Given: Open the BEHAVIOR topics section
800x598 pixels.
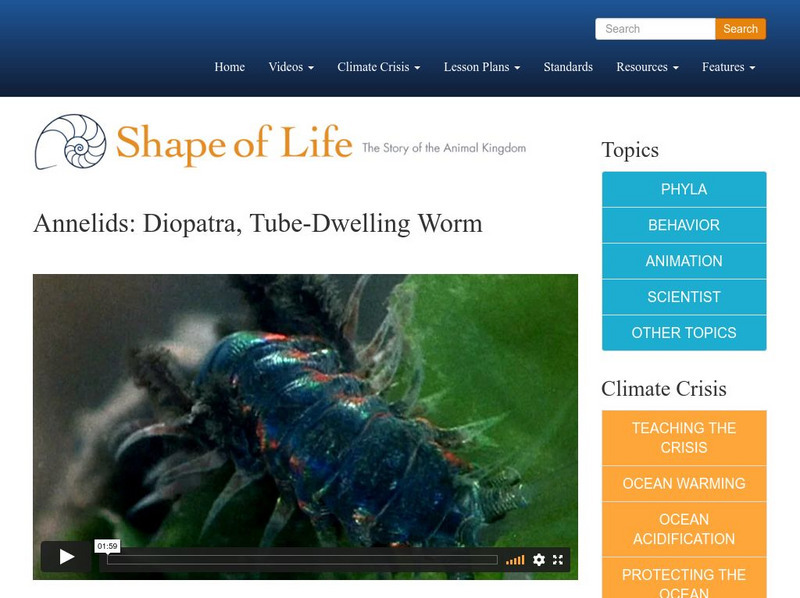Looking at the screenshot, I should 683,225.
